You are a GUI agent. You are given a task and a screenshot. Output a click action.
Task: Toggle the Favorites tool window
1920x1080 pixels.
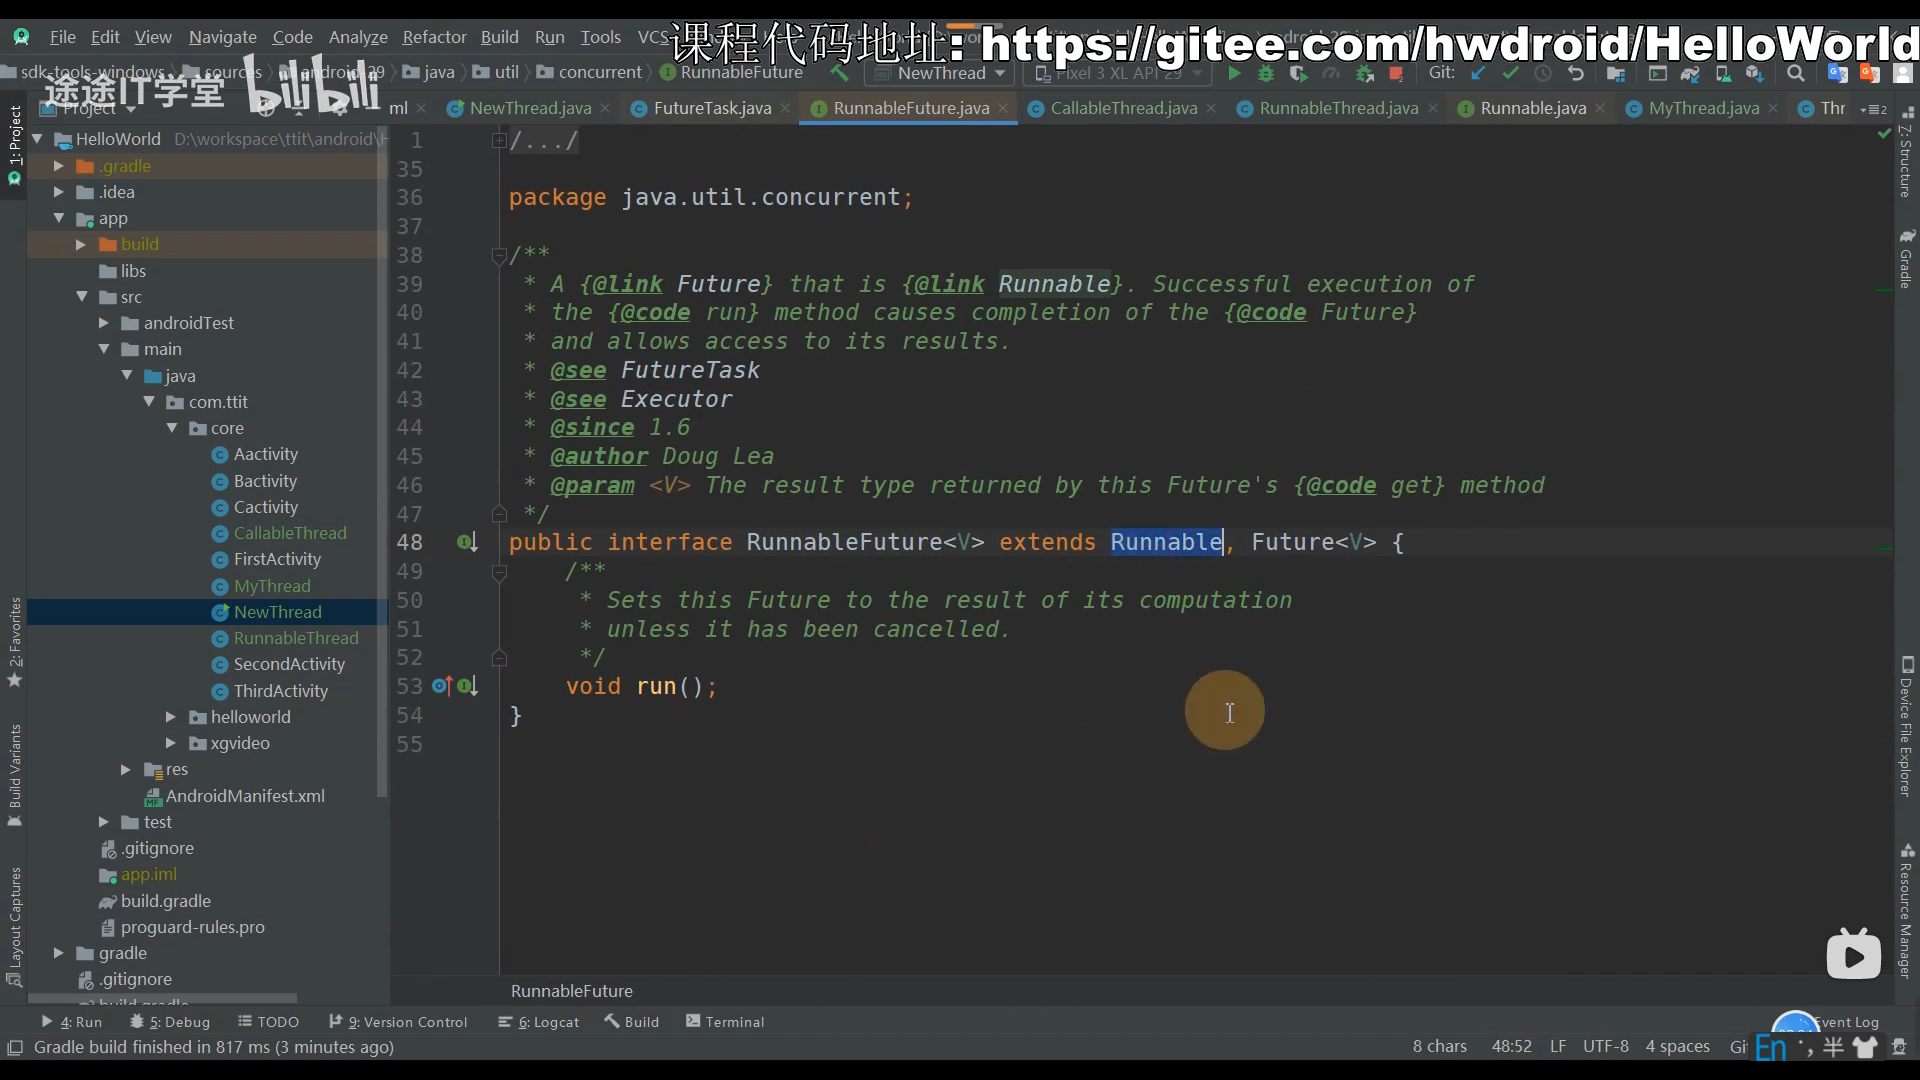click(x=14, y=642)
